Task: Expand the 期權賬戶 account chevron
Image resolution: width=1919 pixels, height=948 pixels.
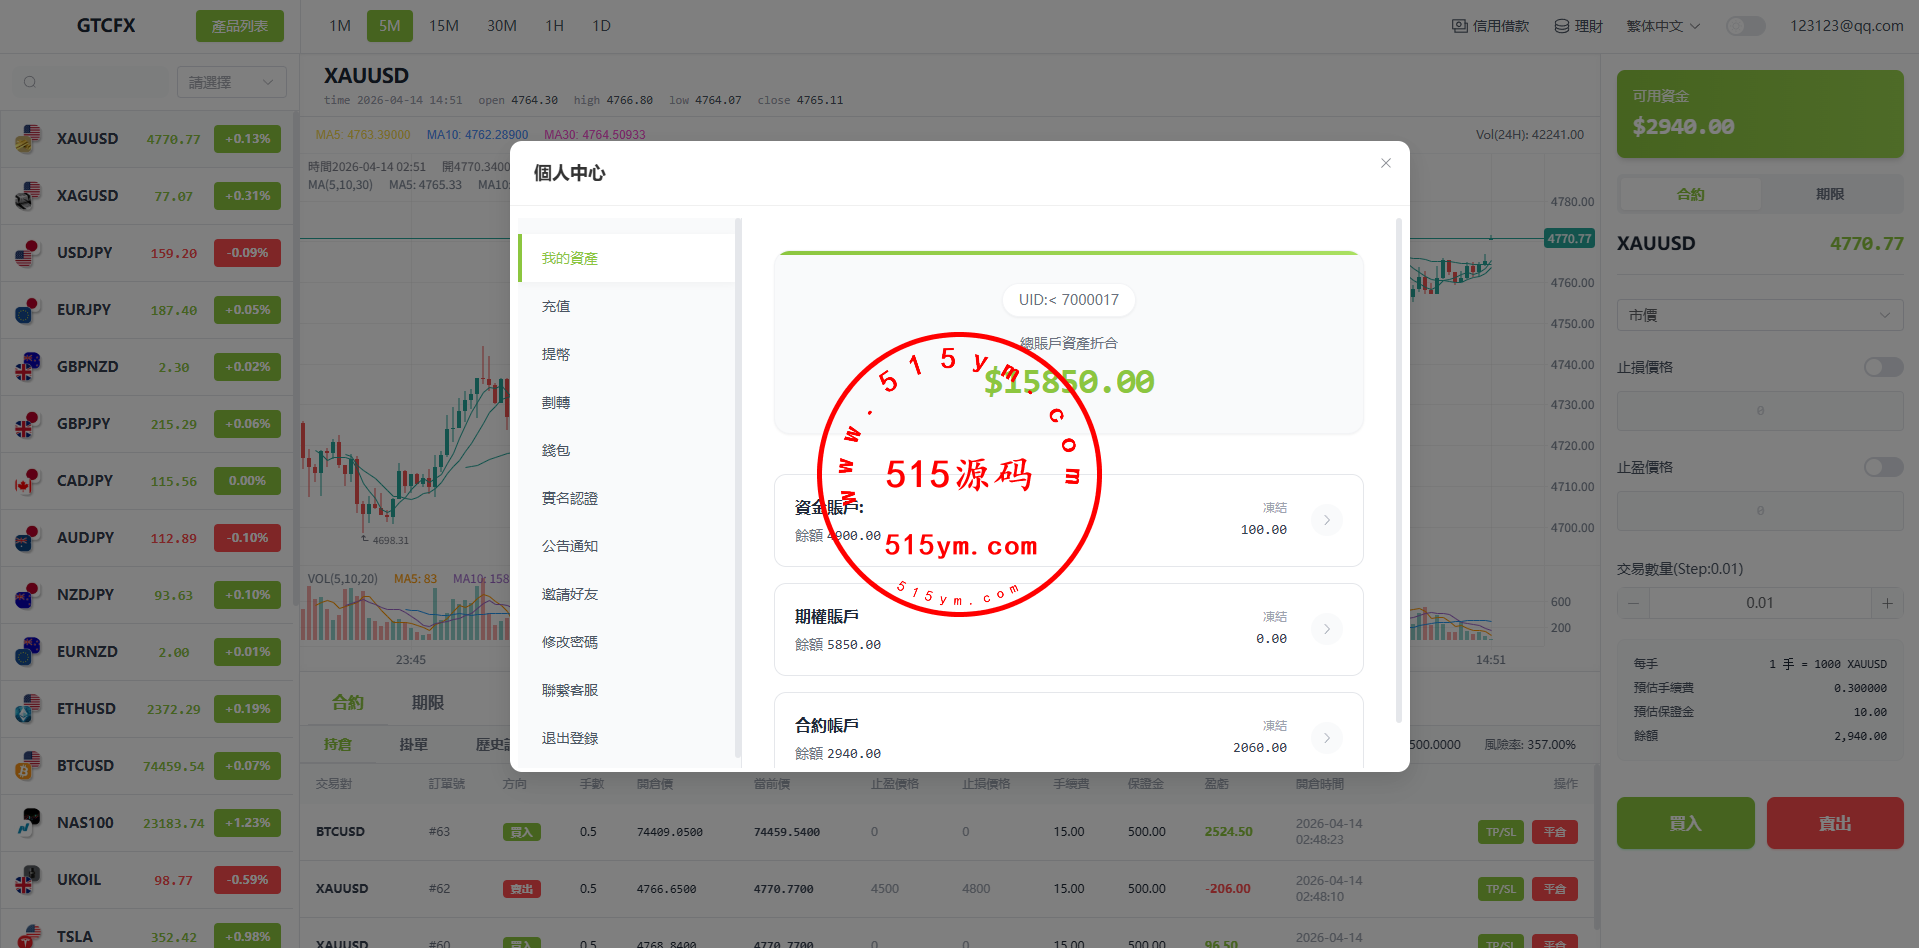Action: pos(1326,629)
